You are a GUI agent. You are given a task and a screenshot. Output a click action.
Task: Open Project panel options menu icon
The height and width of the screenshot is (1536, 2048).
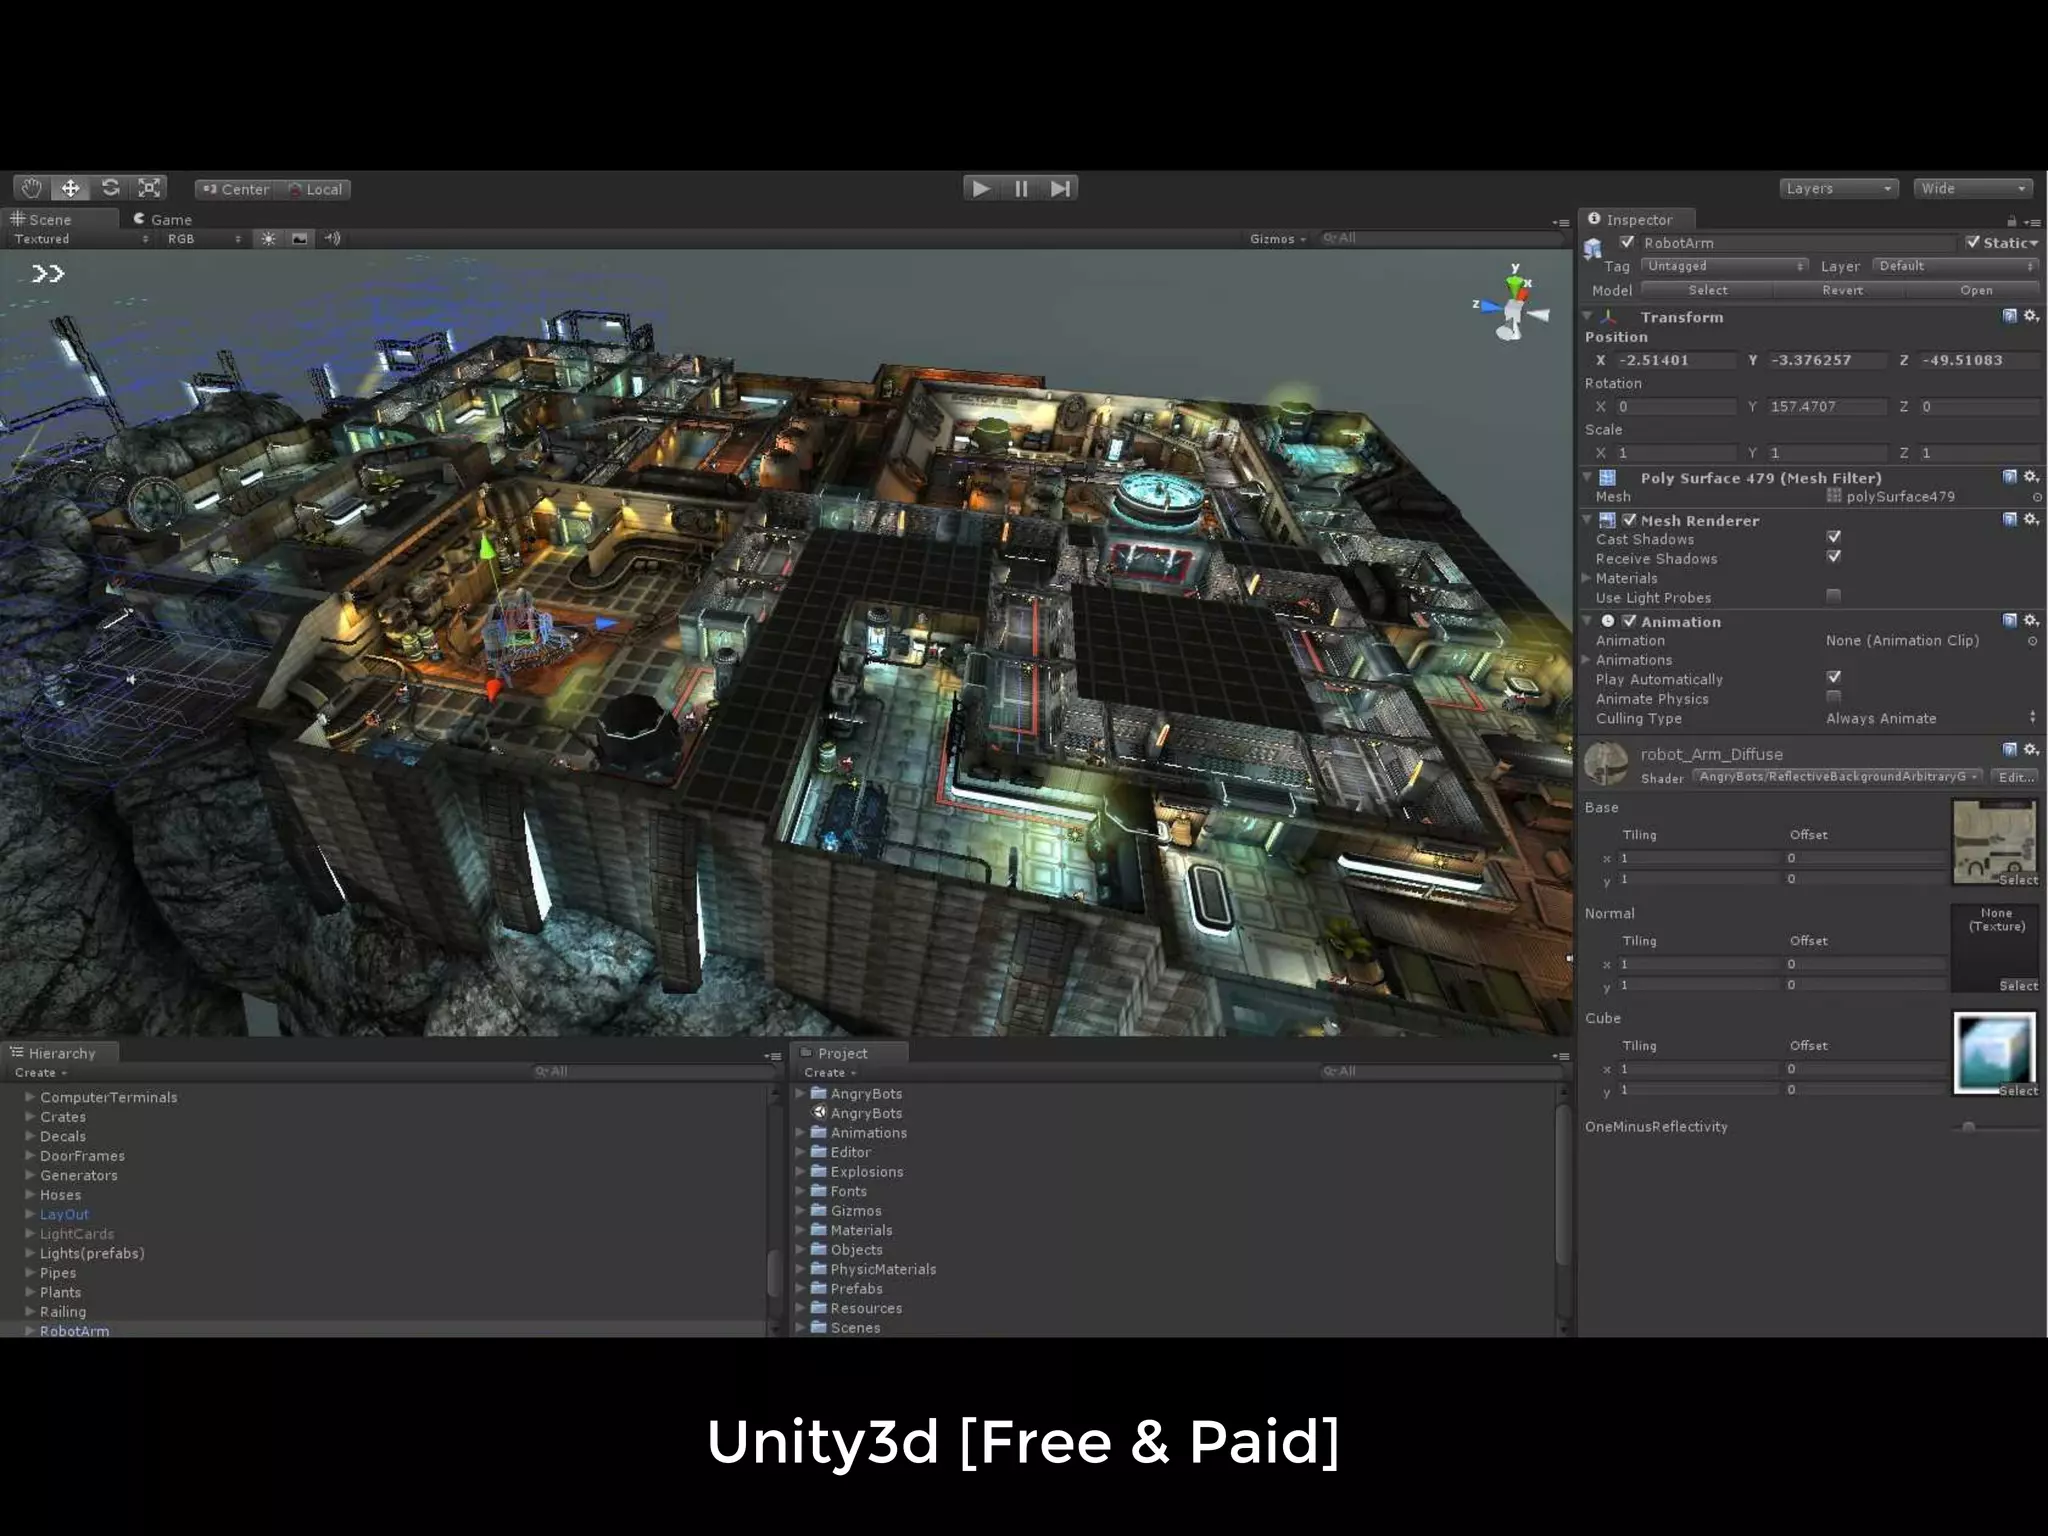pyautogui.click(x=1560, y=1056)
